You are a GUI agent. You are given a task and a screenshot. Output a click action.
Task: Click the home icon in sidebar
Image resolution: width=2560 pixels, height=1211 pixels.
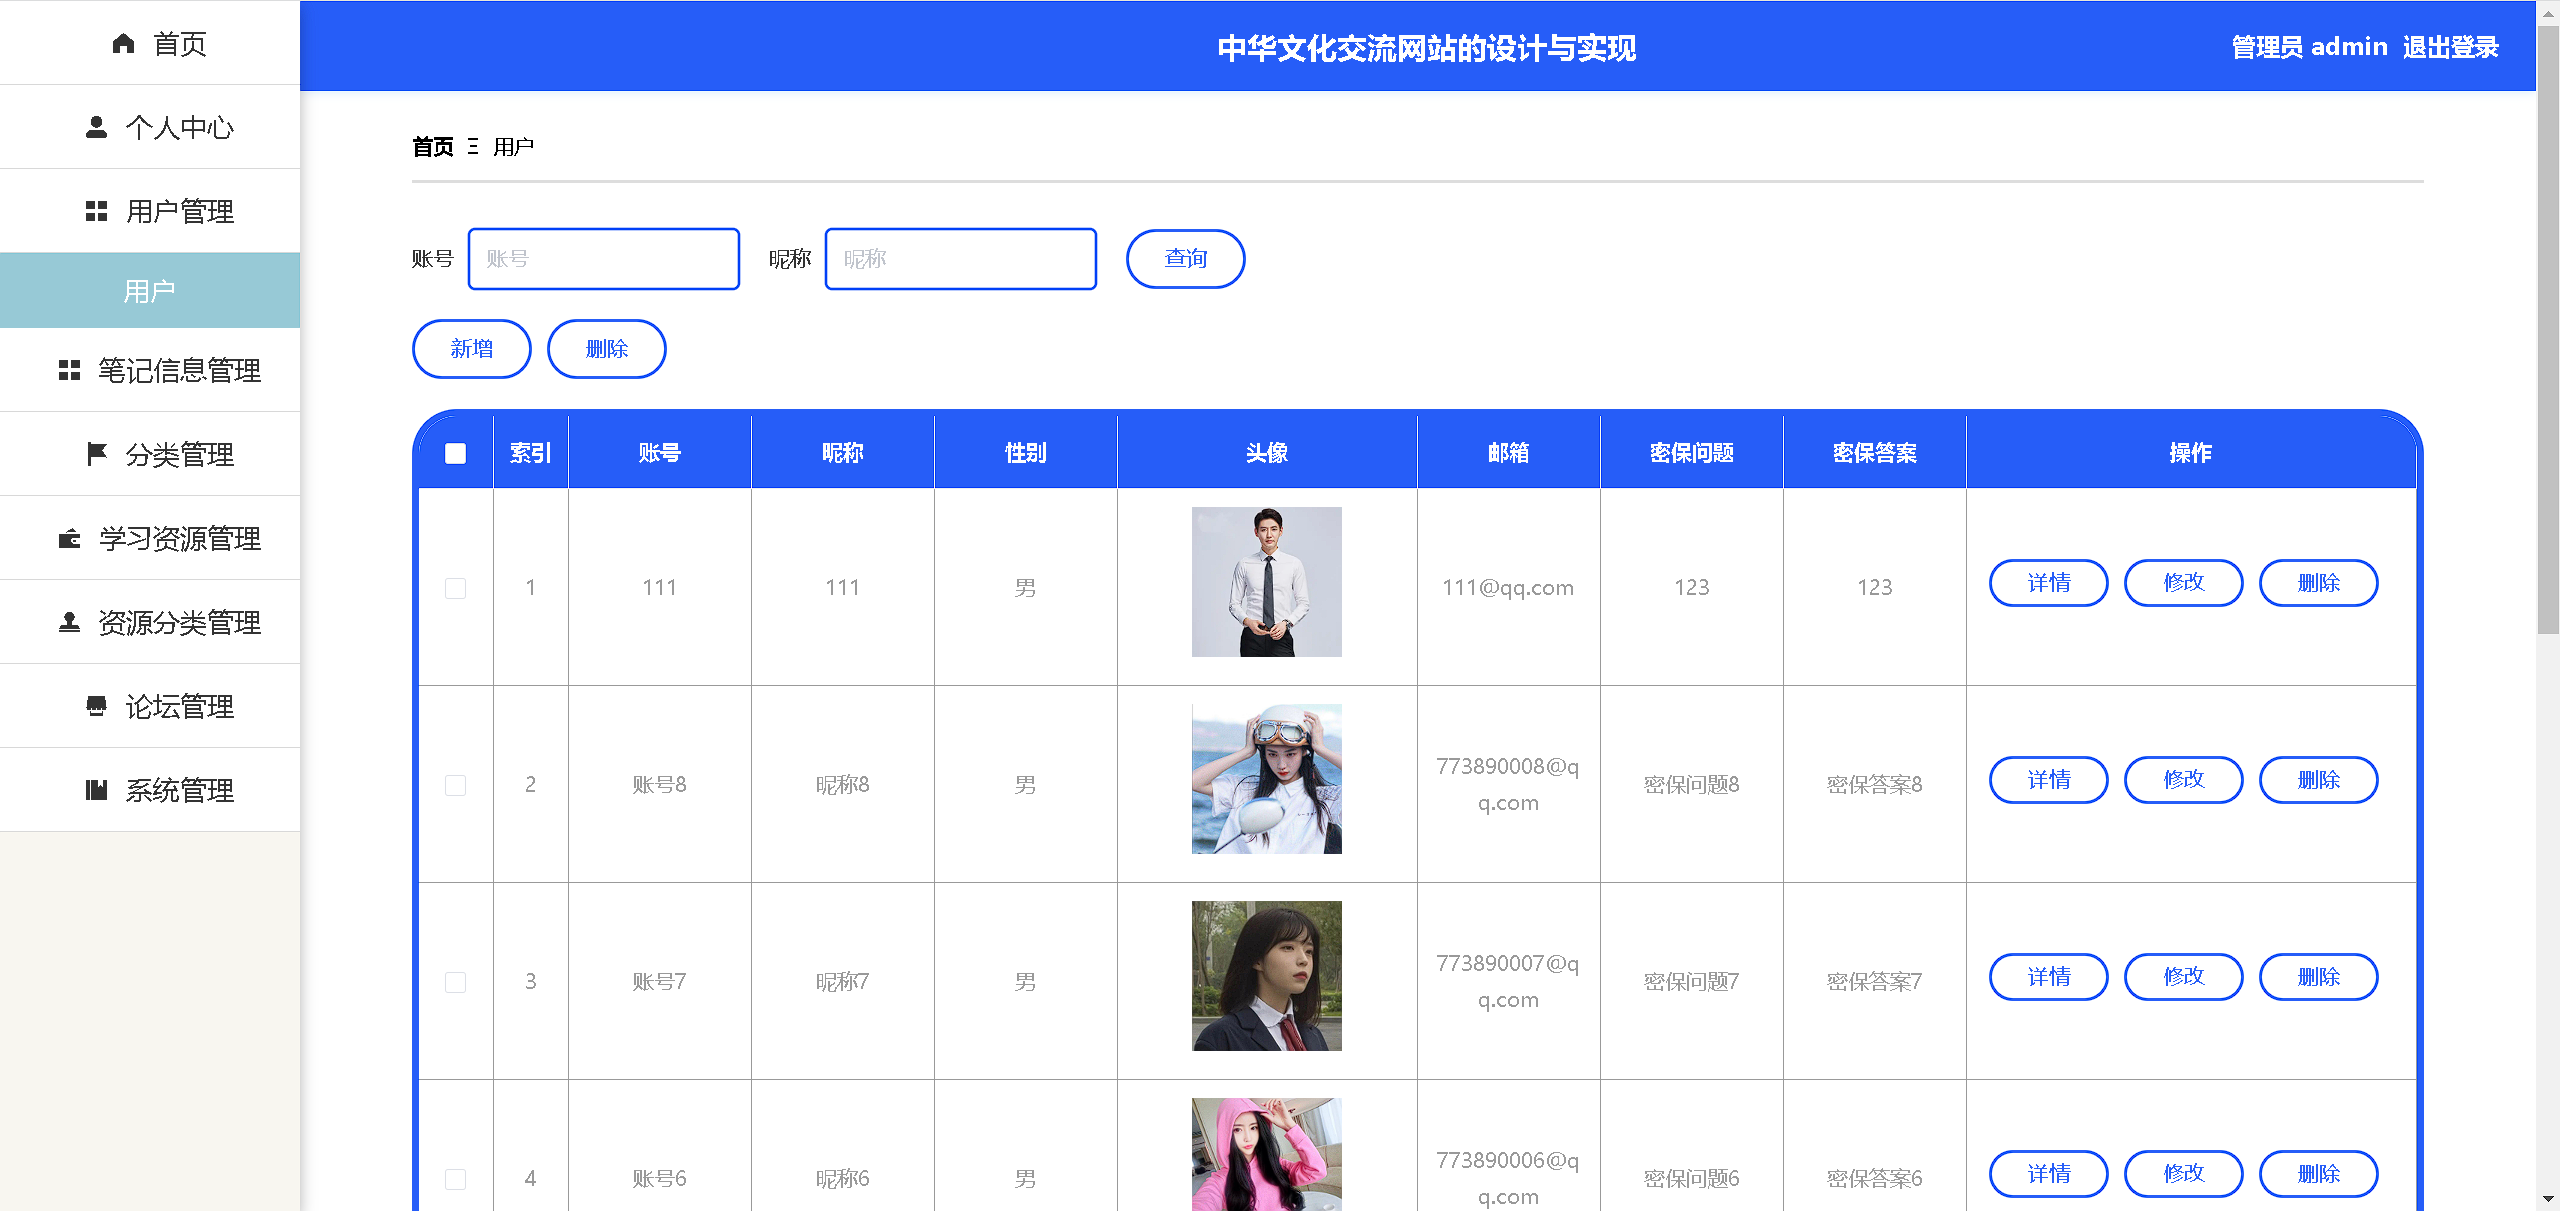[123, 43]
